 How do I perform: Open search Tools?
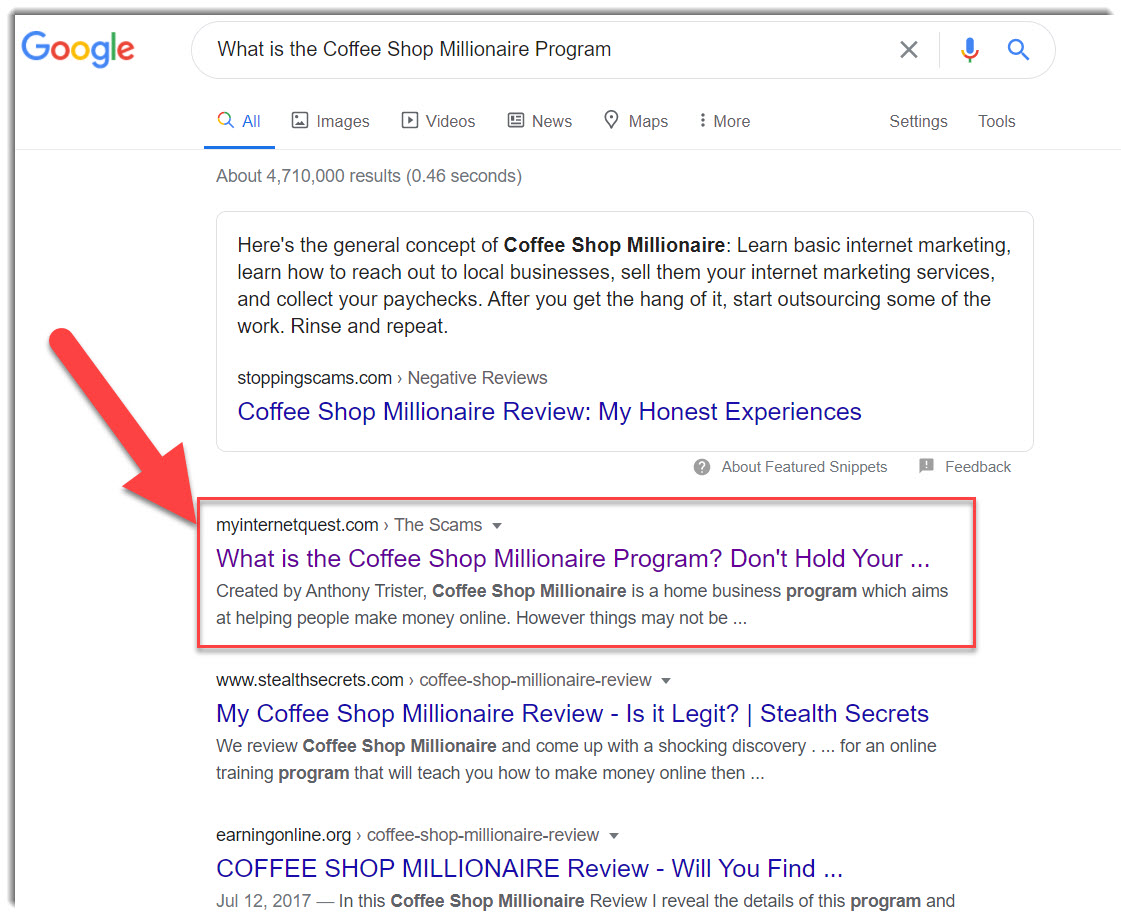coord(997,121)
